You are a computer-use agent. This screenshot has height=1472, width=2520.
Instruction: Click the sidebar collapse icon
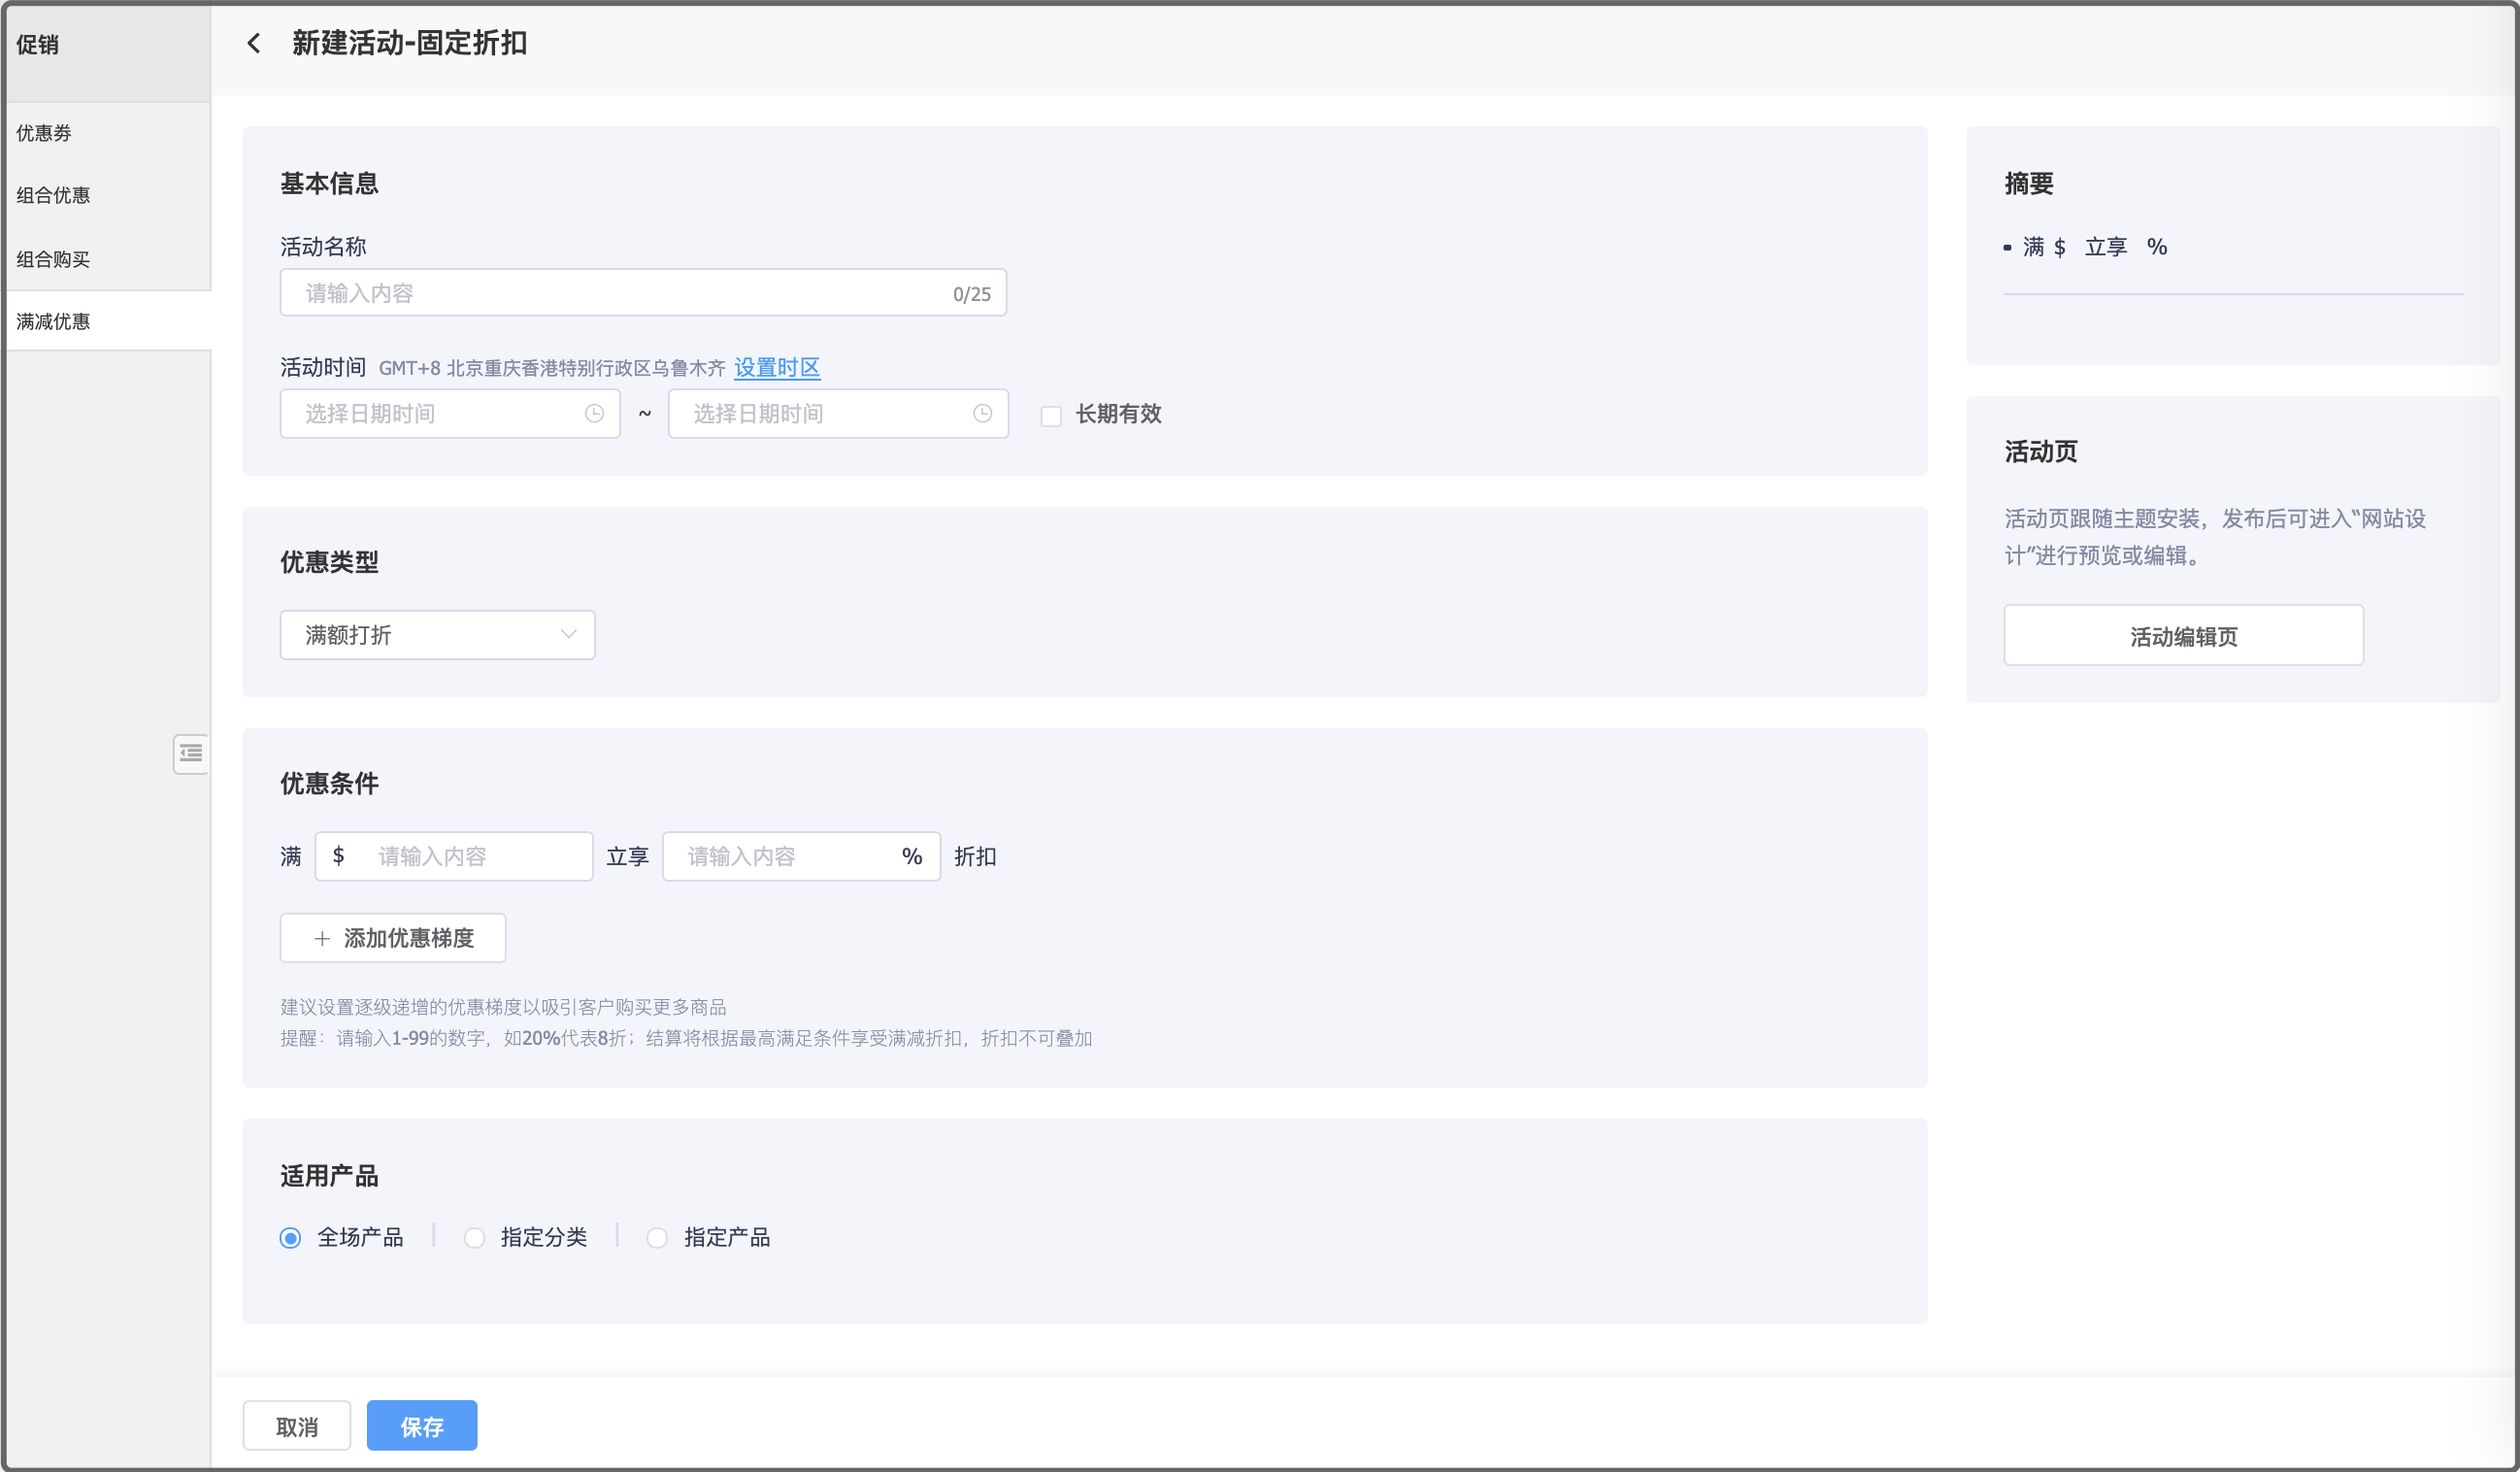click(190, 753)
